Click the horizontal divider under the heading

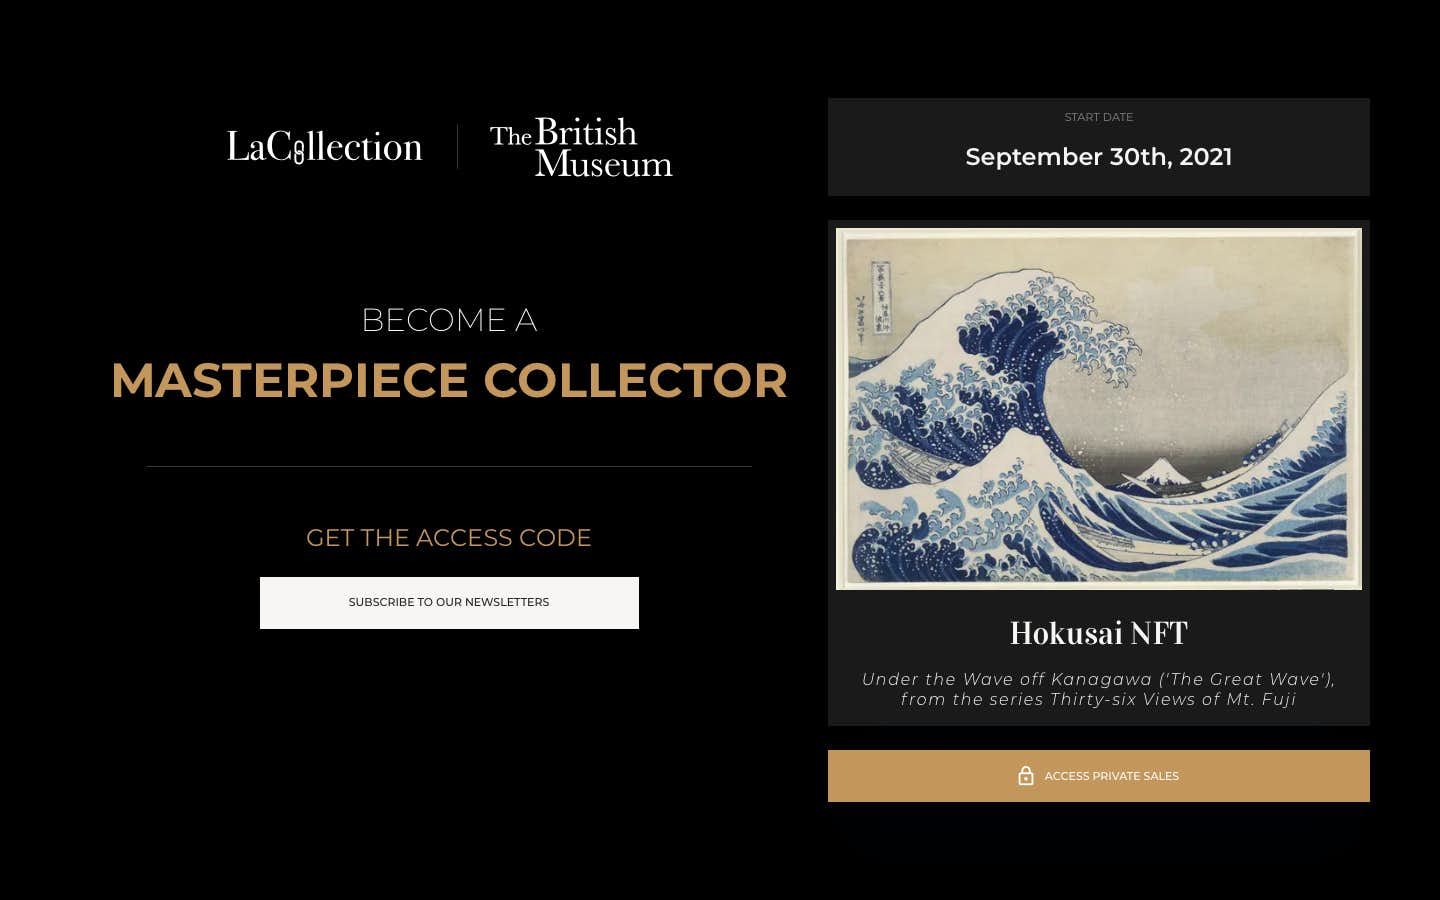[449, 466]
